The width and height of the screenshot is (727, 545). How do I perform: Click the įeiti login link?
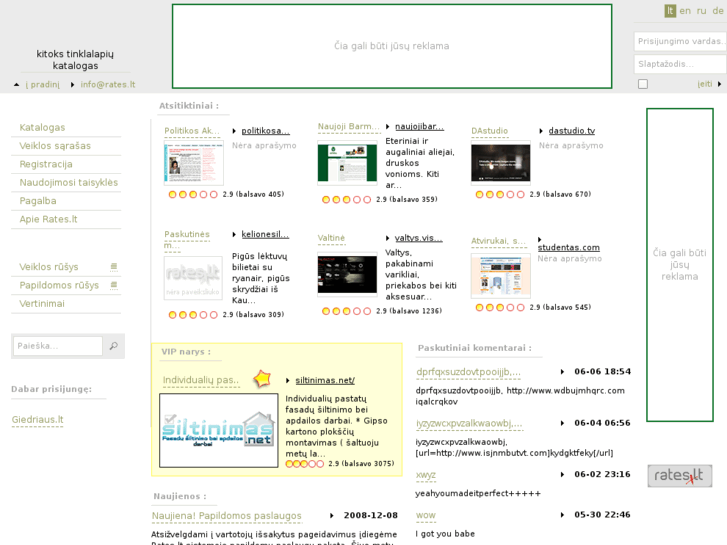[705, 84]
